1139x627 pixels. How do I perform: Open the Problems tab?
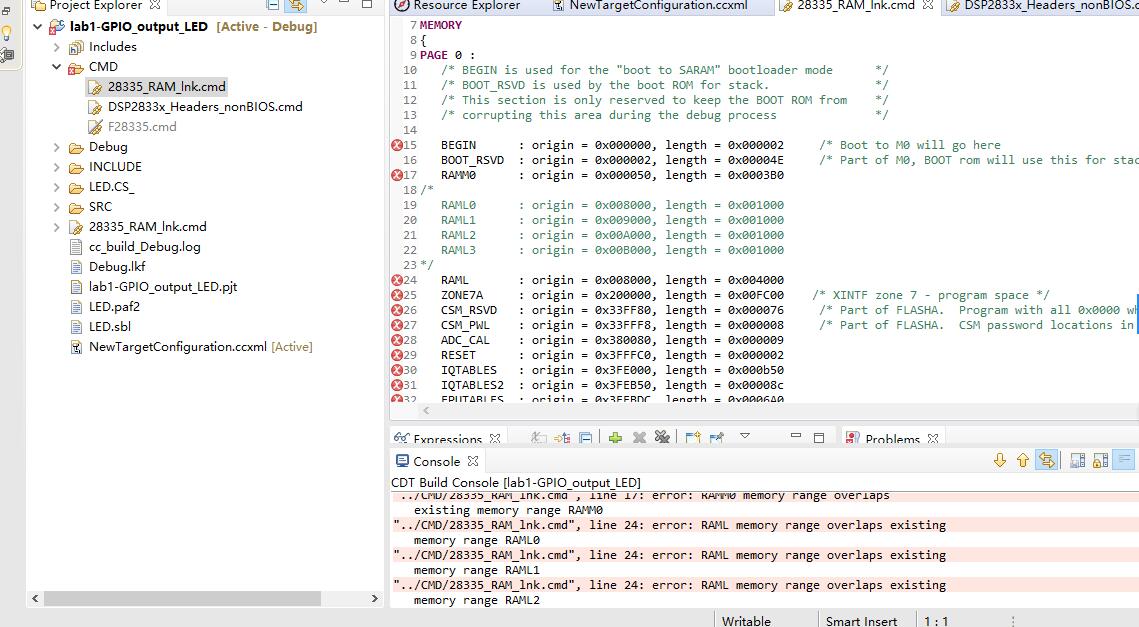[892, 439]
